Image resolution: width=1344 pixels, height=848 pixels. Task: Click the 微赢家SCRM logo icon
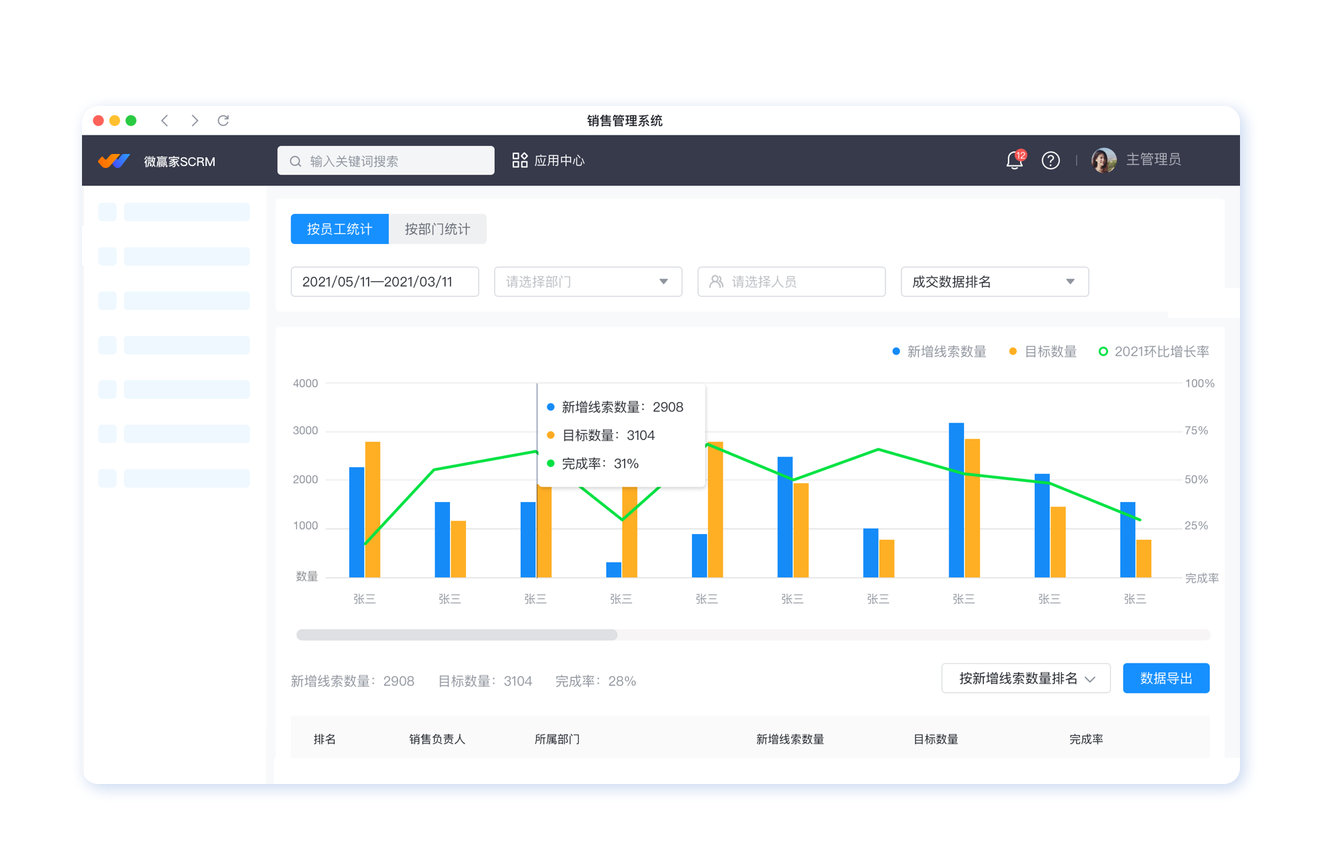(x=114, y=161)
